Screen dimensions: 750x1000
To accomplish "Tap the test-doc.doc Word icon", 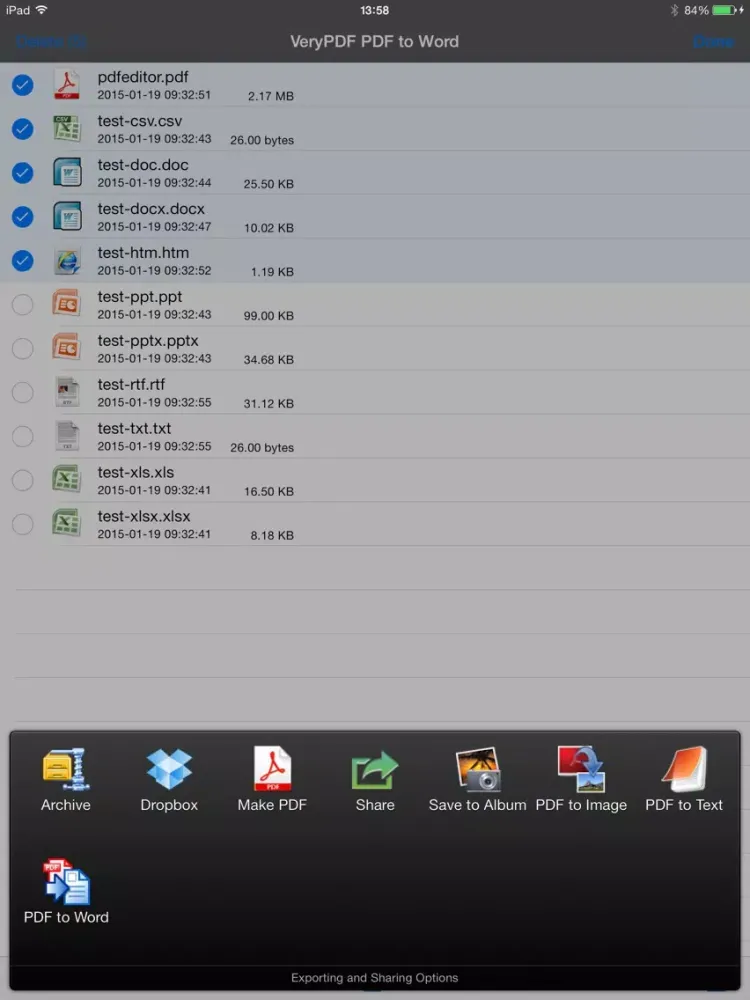I will [67, 172].
